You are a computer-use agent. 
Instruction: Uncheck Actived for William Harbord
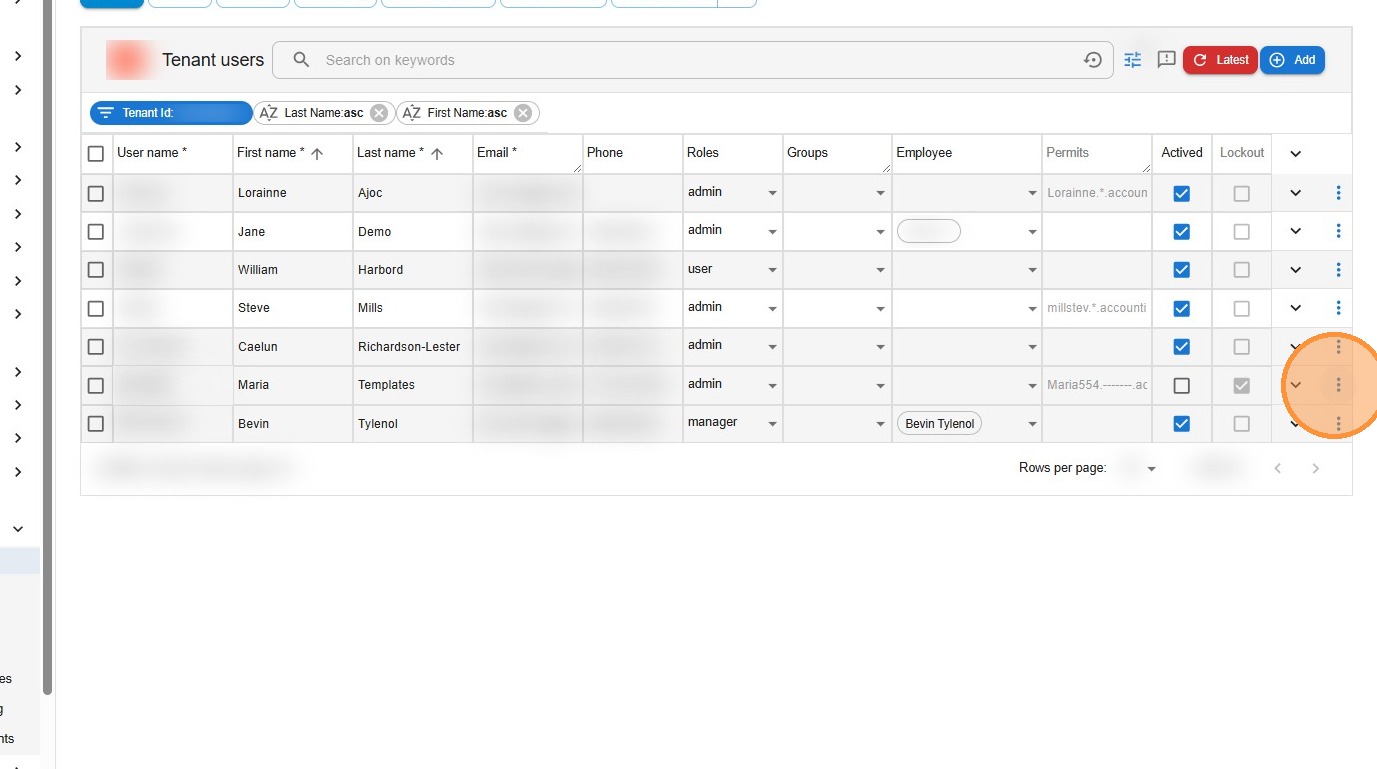pyautogui.click(x=1181, y=270)
